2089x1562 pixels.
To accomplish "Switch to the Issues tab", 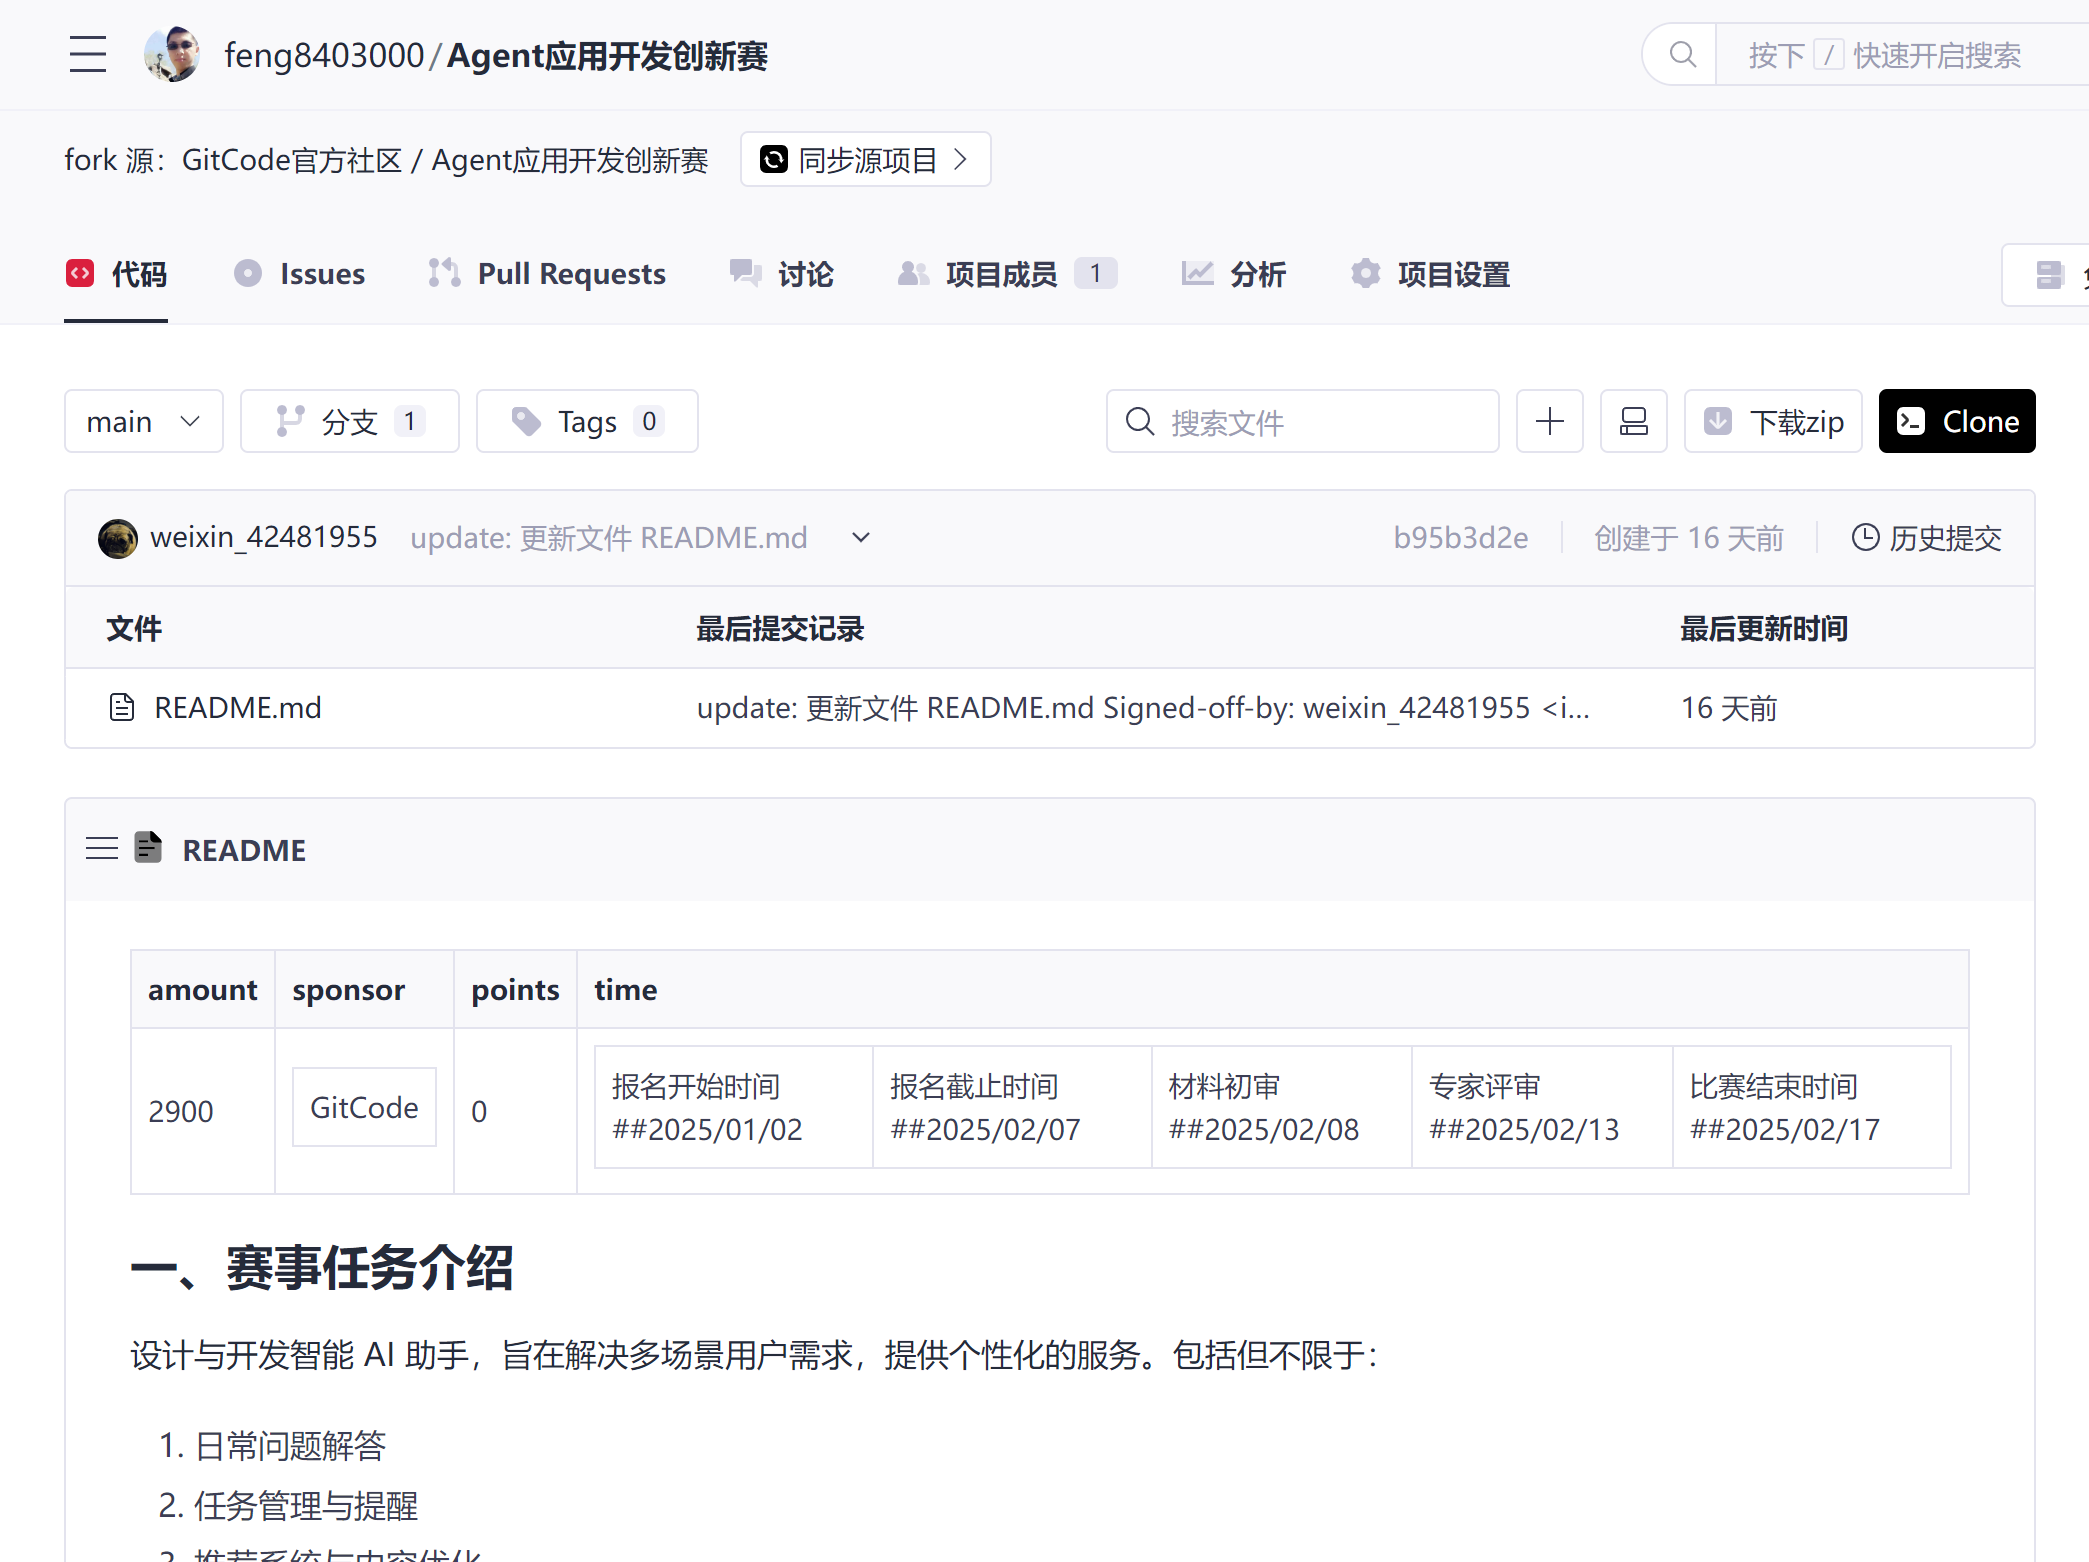I will pyautogui.click(x=300, y=274).
